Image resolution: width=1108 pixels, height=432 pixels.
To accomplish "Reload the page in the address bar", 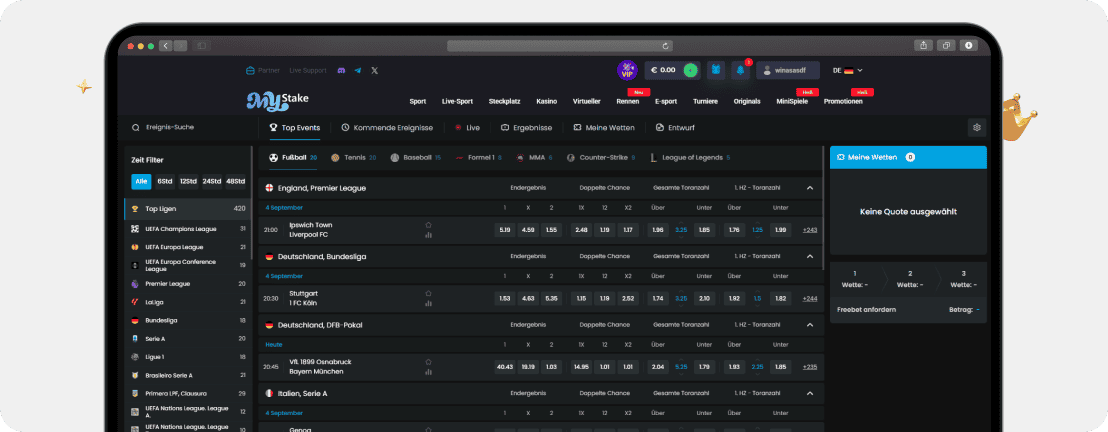I will coord(666,46).
